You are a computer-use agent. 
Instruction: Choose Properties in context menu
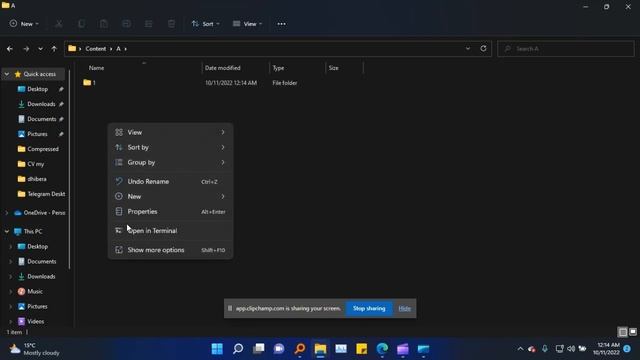(170, 211)
